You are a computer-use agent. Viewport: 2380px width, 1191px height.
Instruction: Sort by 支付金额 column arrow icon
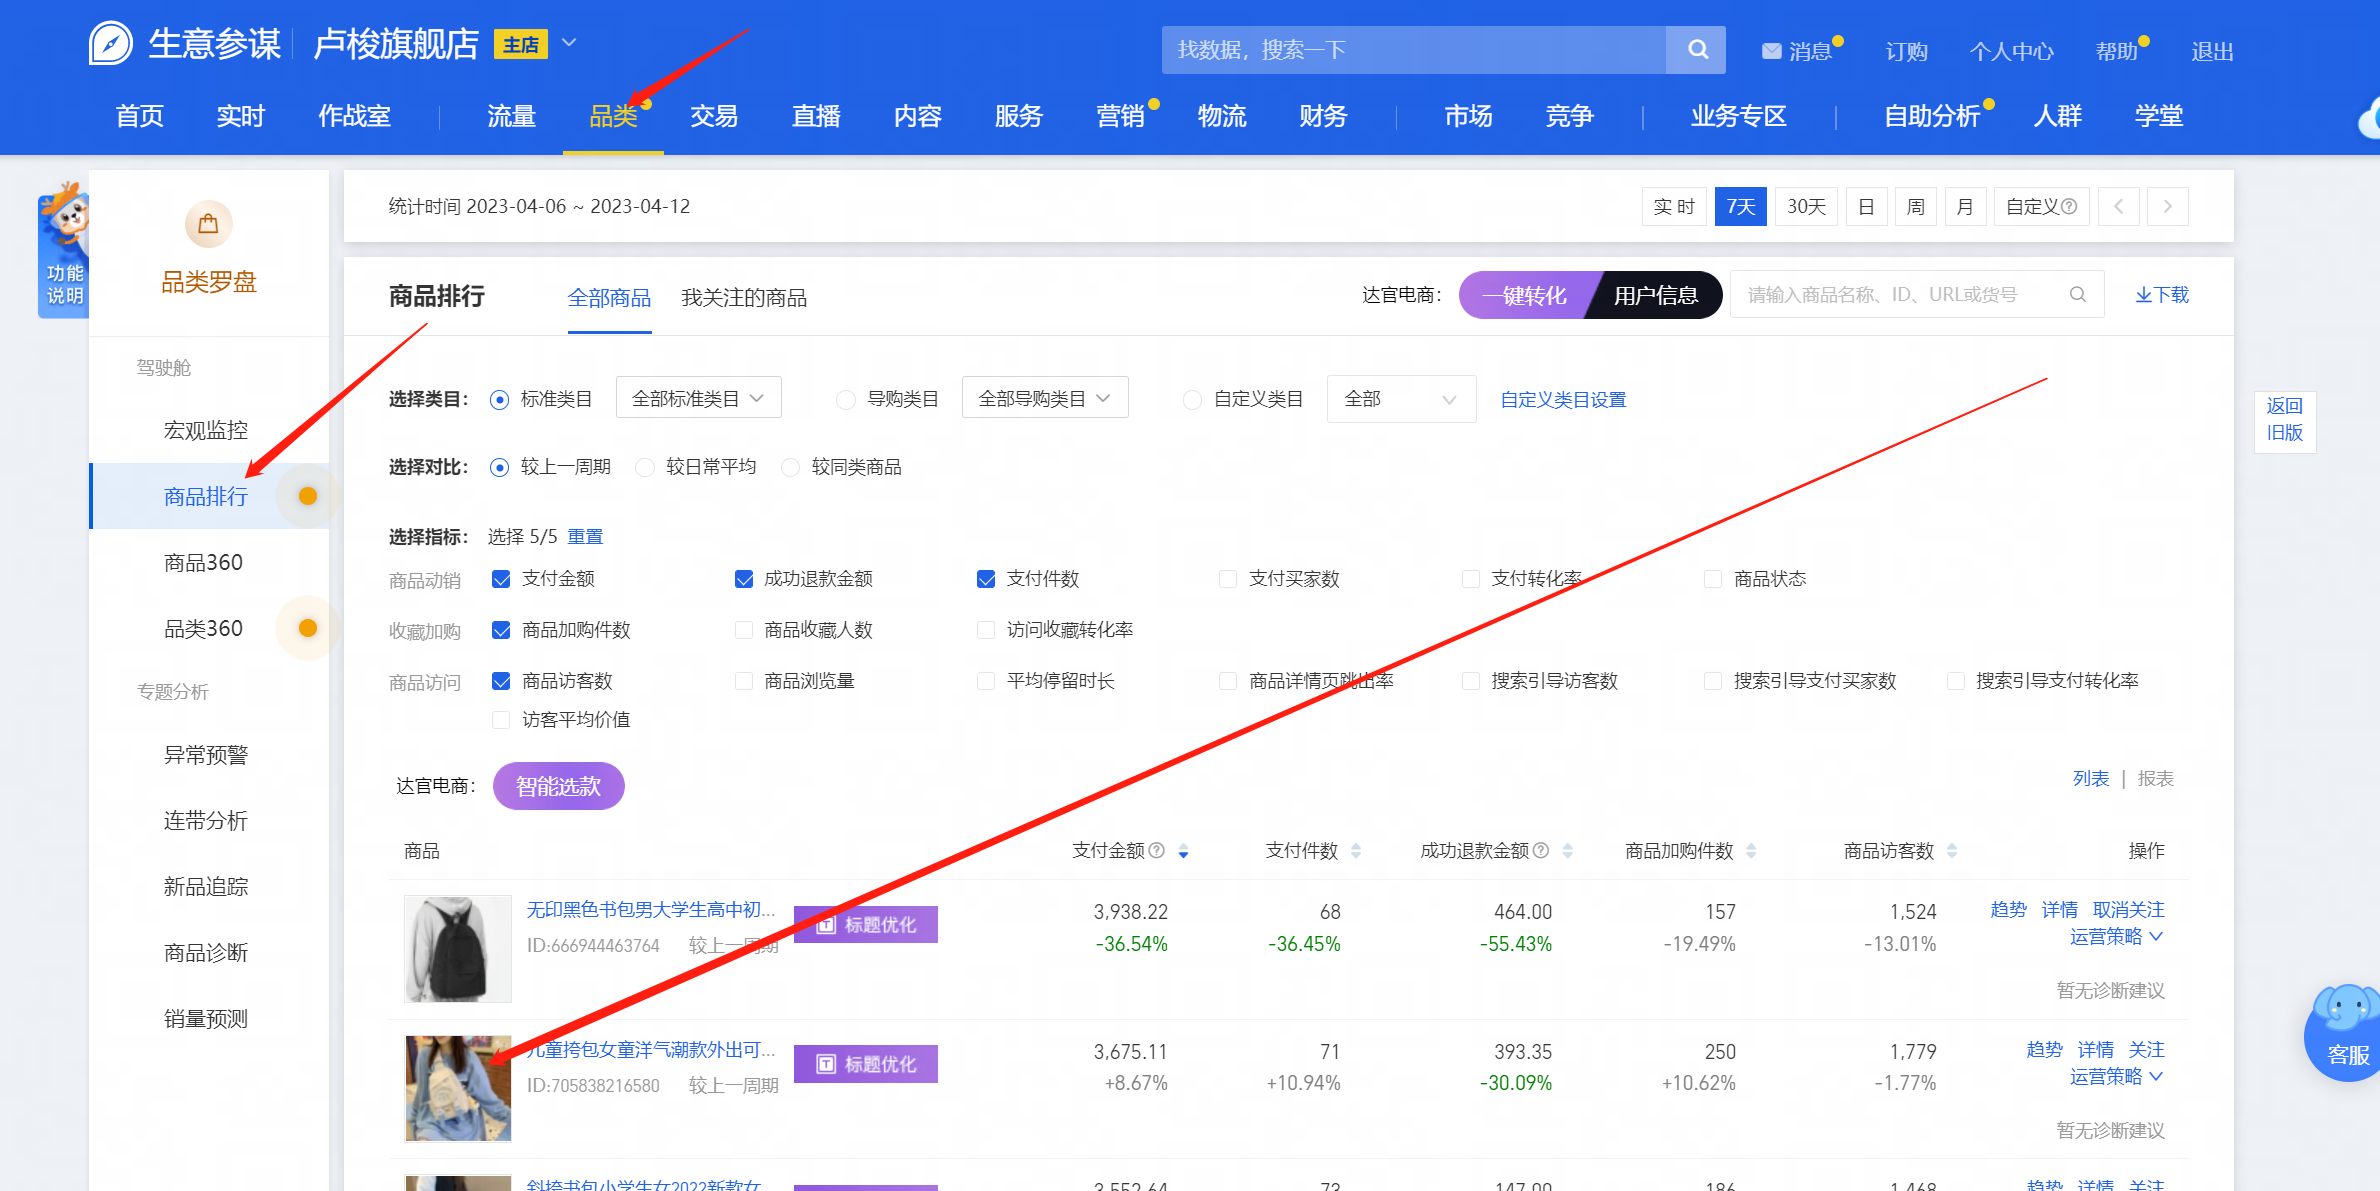click(1183, 851)
